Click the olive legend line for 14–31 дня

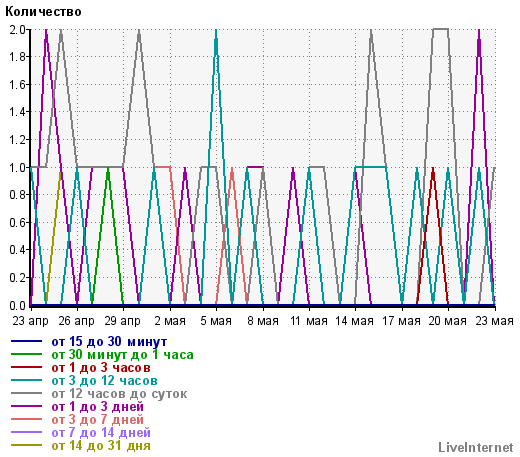click(26, 445)
